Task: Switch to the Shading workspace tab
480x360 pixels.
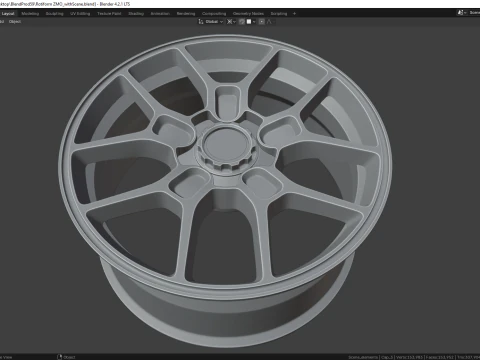Action: (136, 14)
